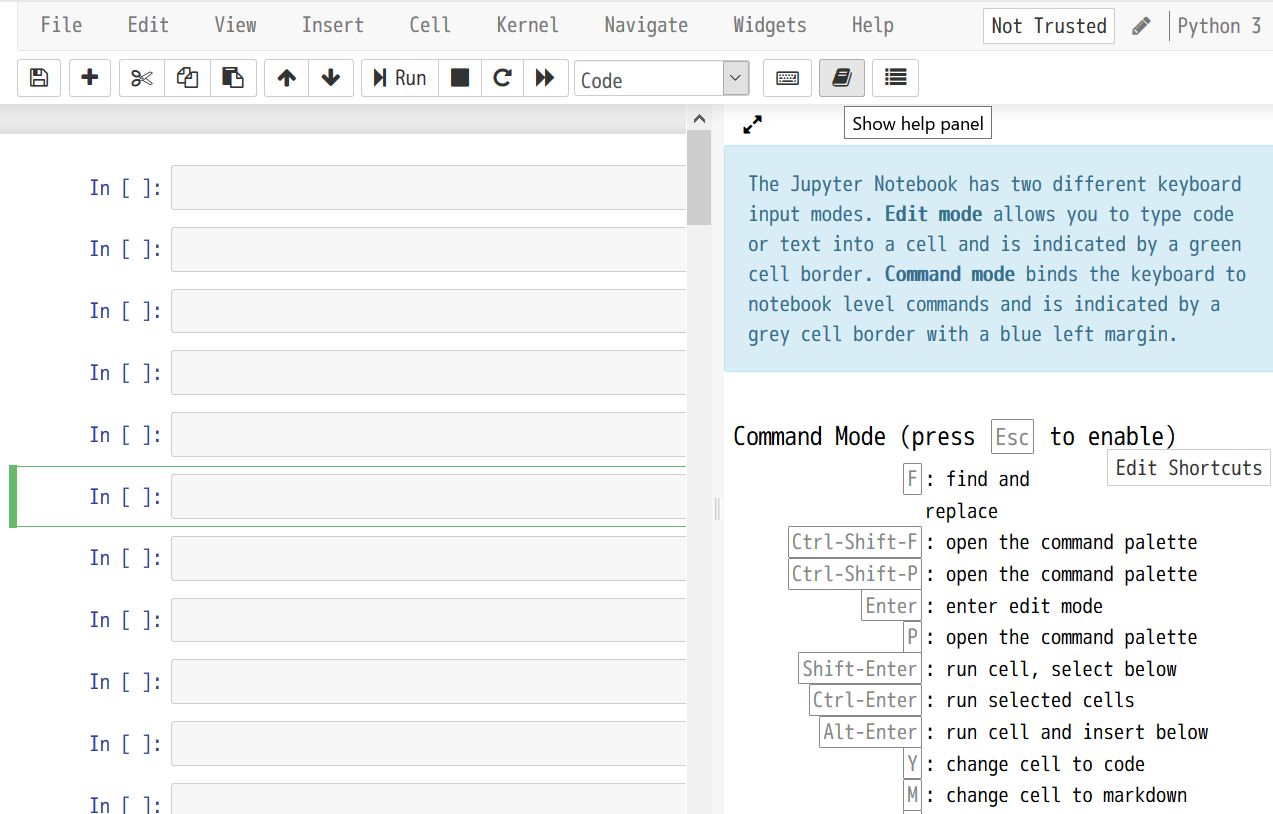Toggle the table of contents list icon
The image size is (1273, 814).
(895, 78)
